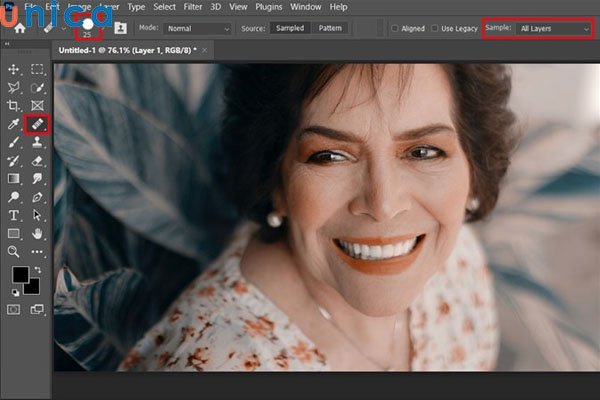Swap foreground and background colors
This screenshot has width=600, height=400.
point(37,269)
